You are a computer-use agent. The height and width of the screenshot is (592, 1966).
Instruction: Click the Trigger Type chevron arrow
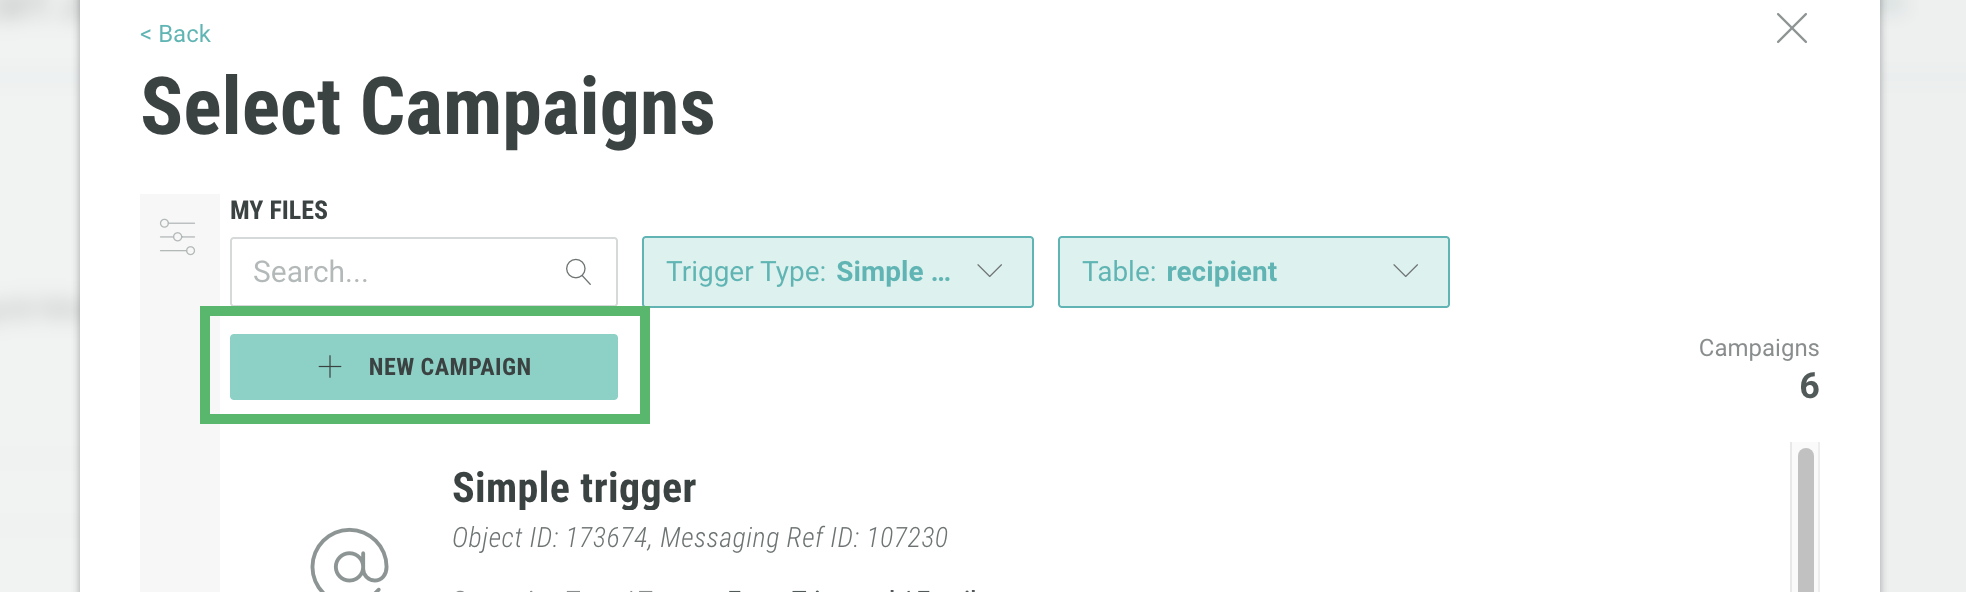[x=989, y=271]
